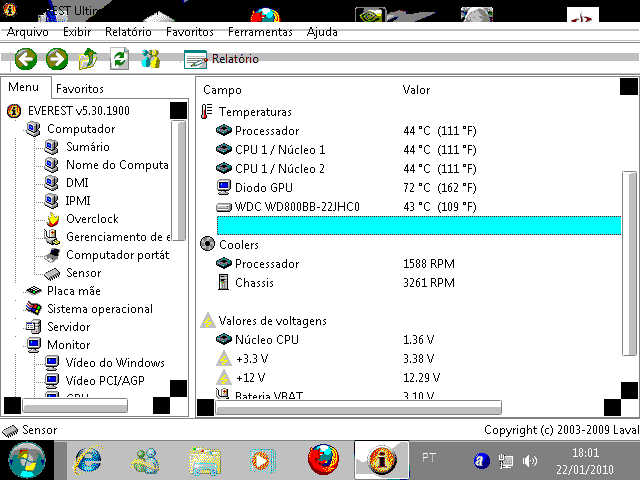Open Nome do Computador tree item
Screen dimensions: 640x480
click(117, 165)
